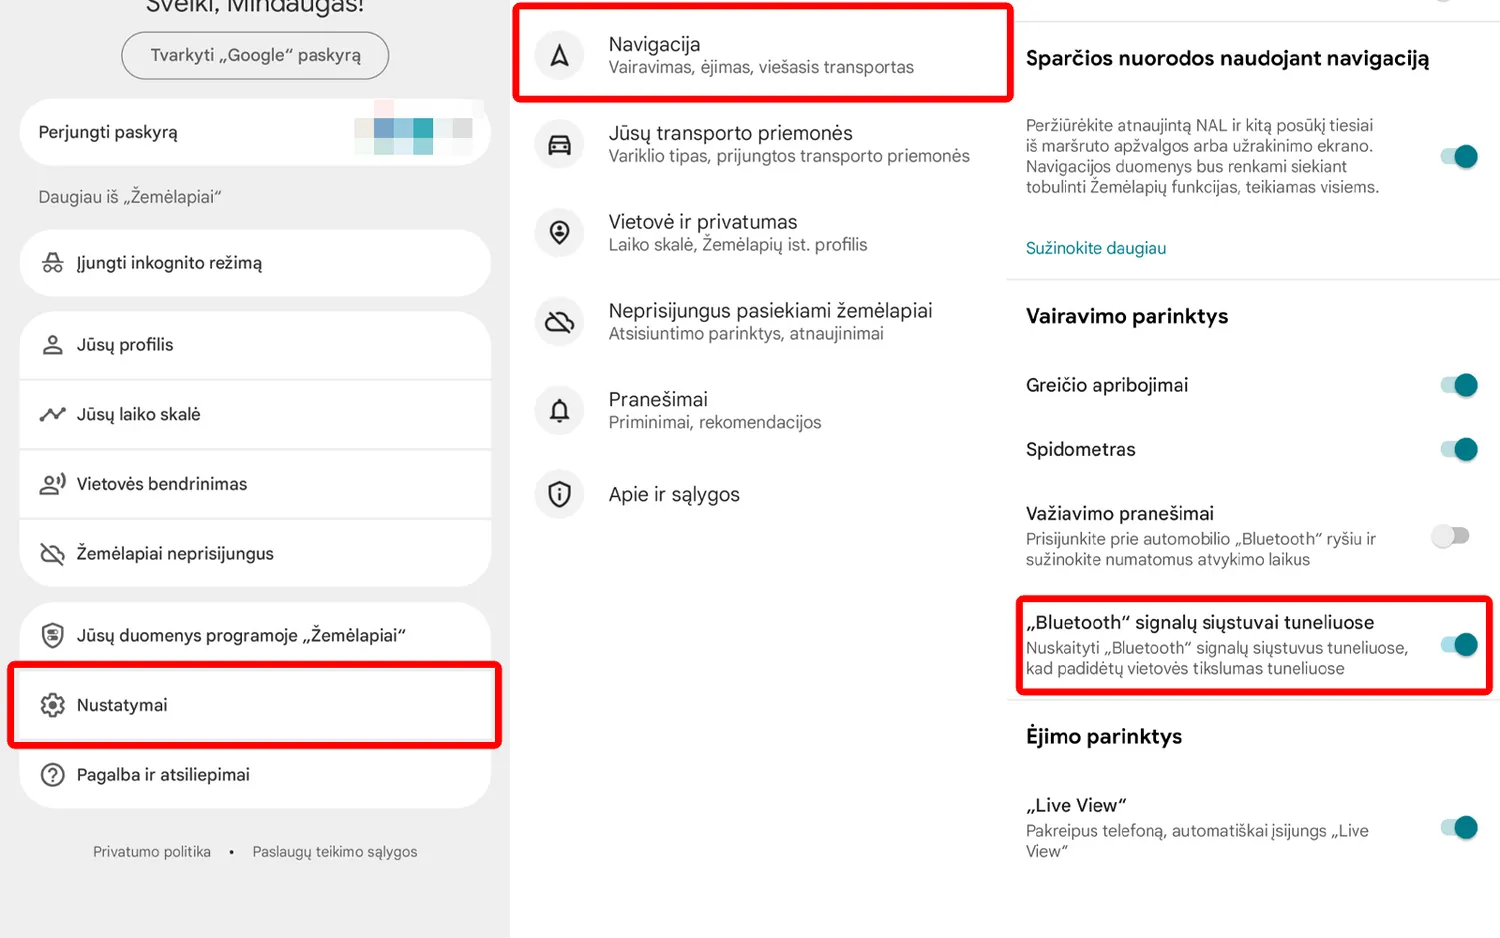Tap the incognito icon next to Įjungti inkognito režimą
The height and width of the screenshot is (938, 1500).
coord(53,263)
